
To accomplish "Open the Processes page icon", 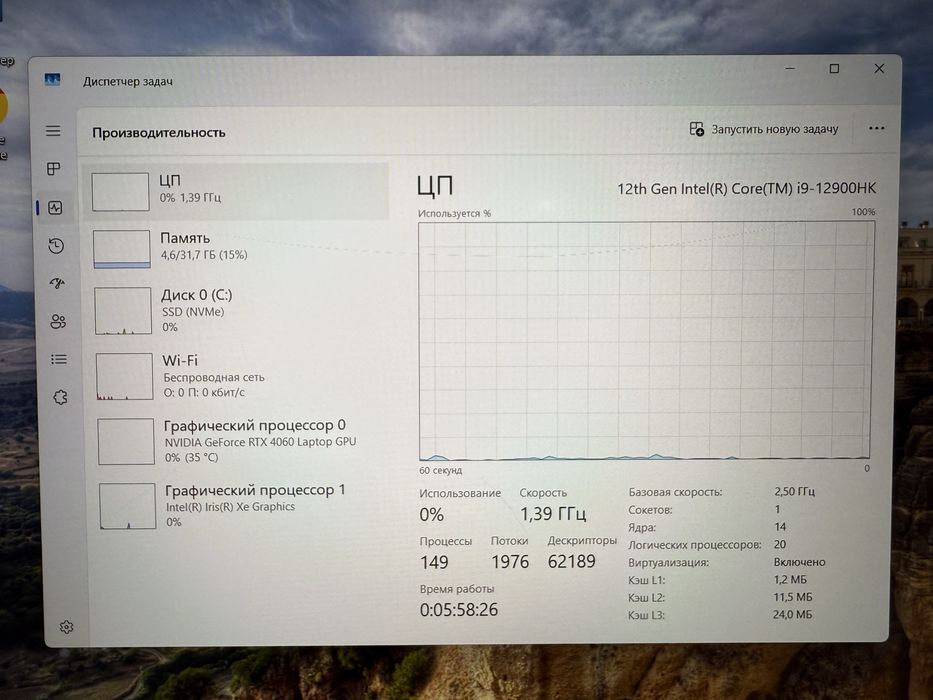I will point(54,169).
